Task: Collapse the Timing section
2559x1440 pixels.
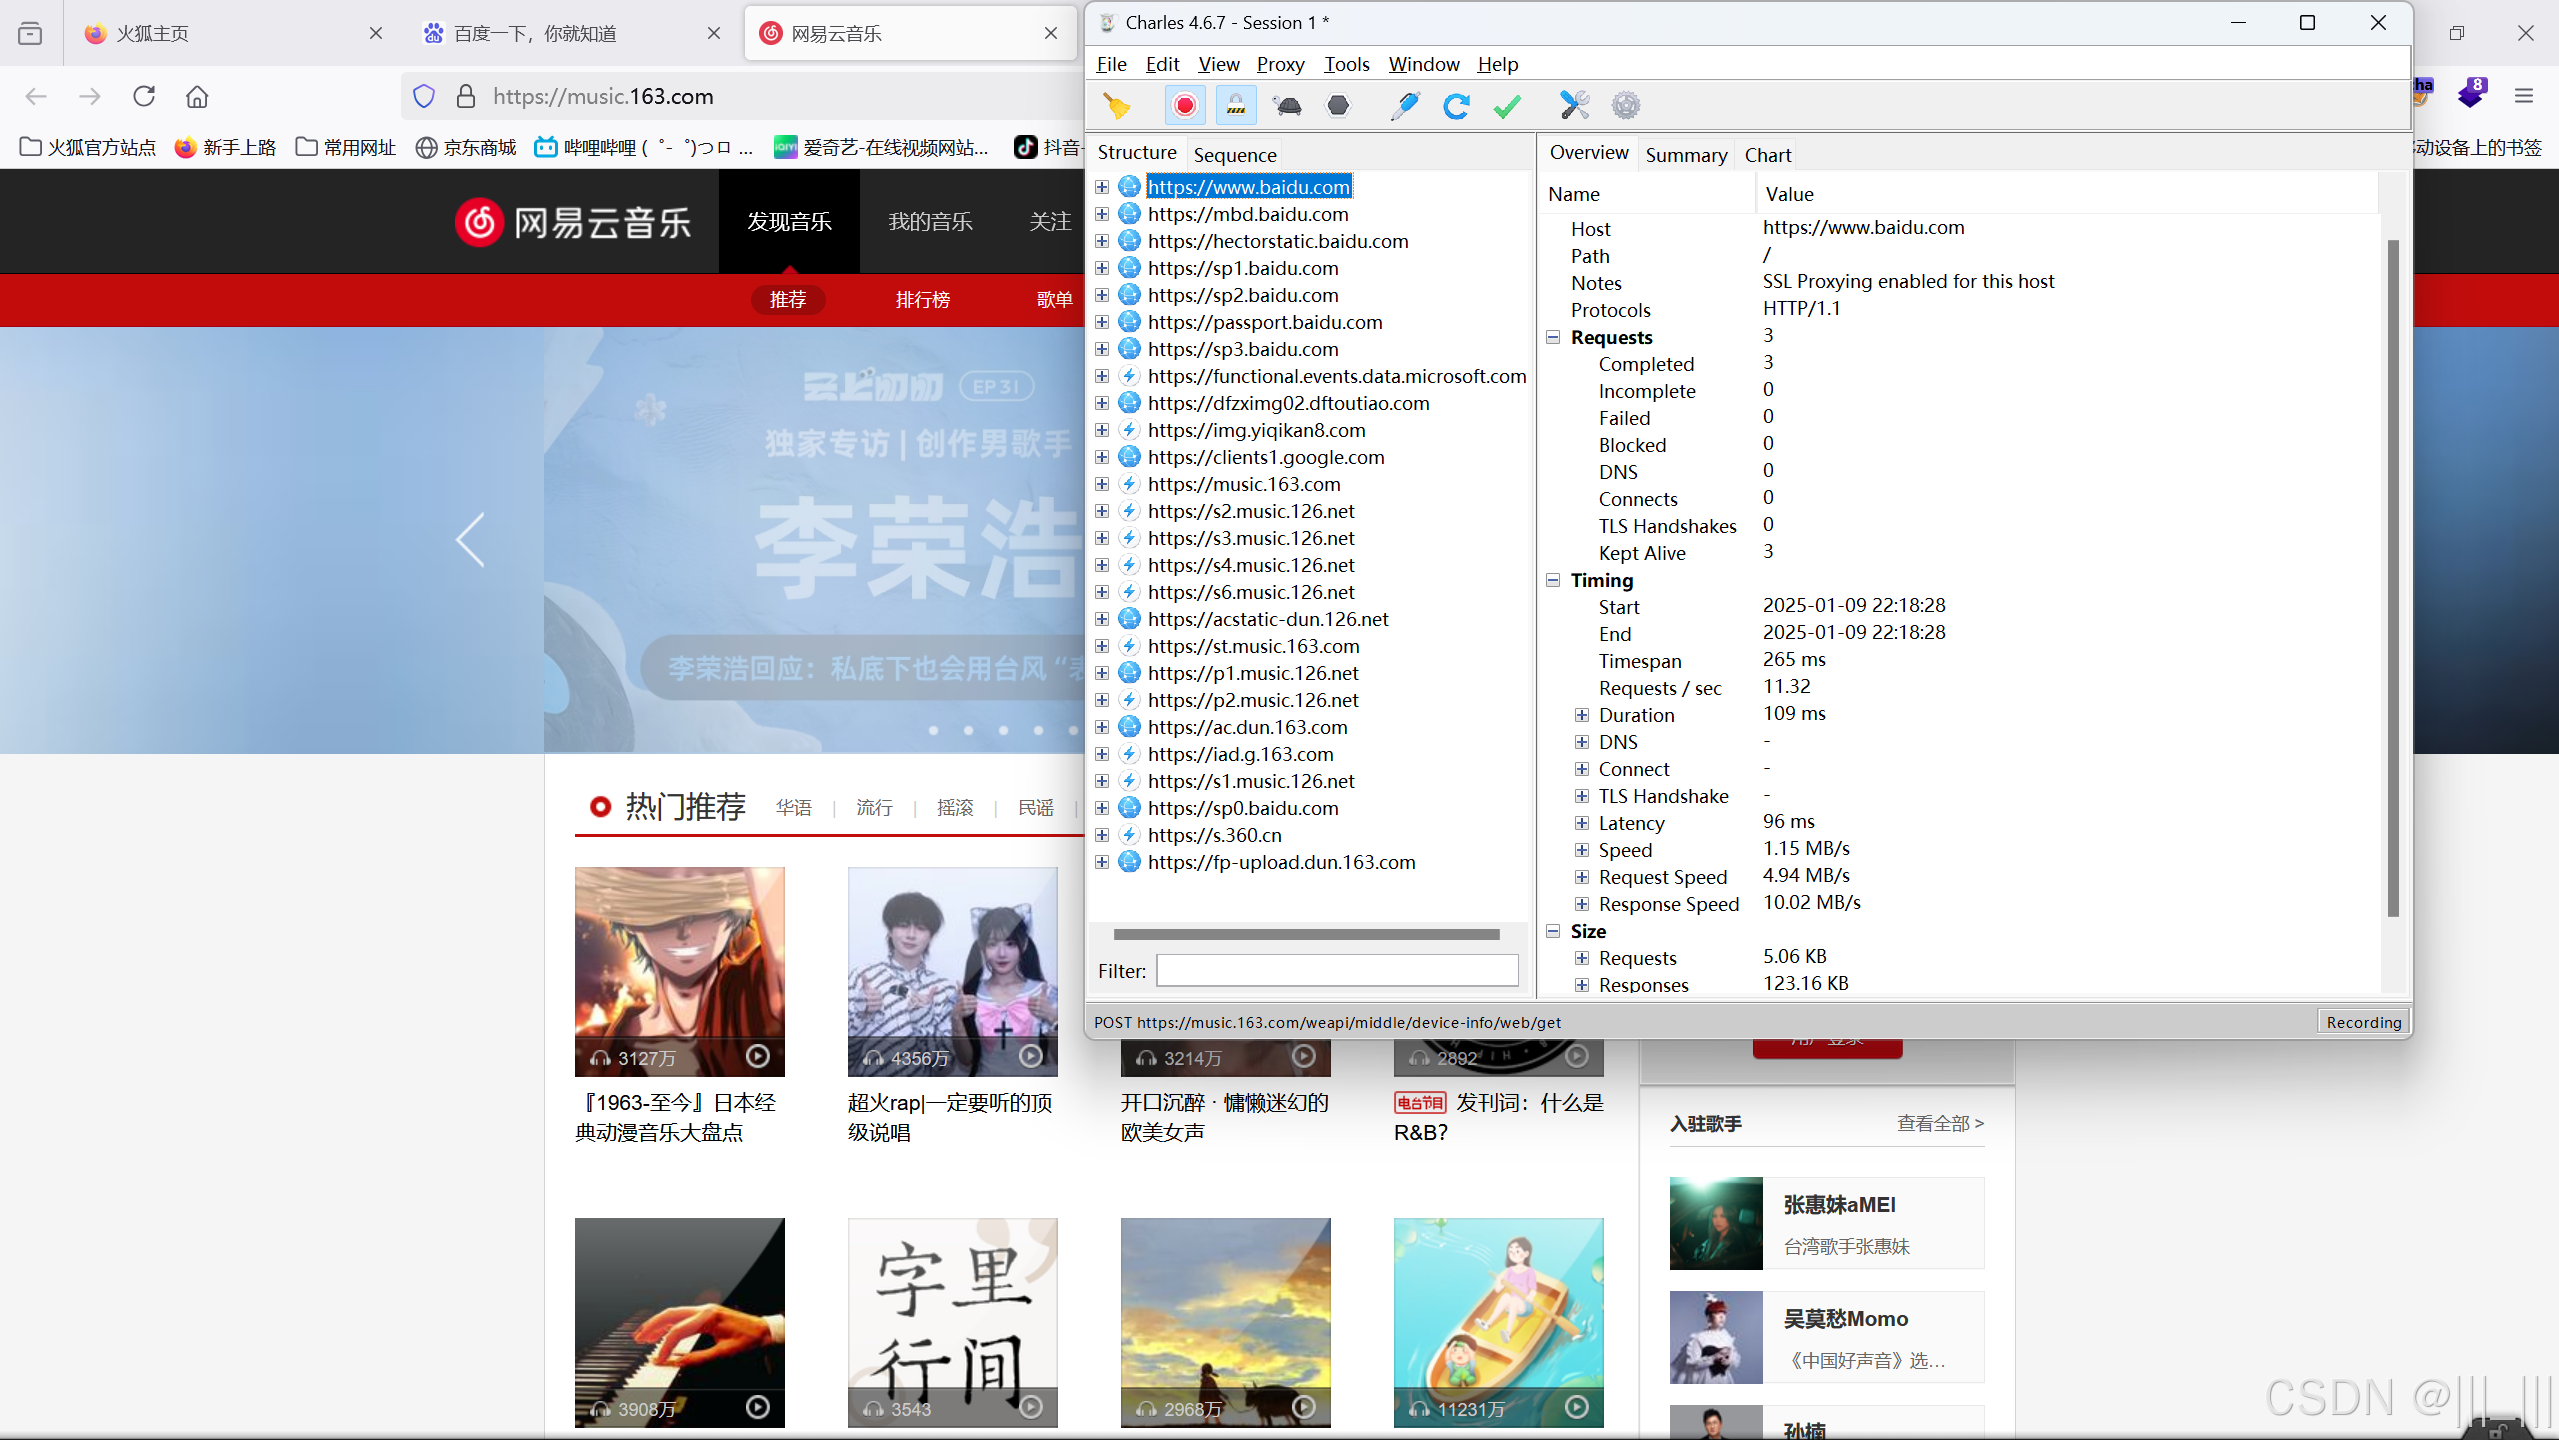Action: [1553, 580]
